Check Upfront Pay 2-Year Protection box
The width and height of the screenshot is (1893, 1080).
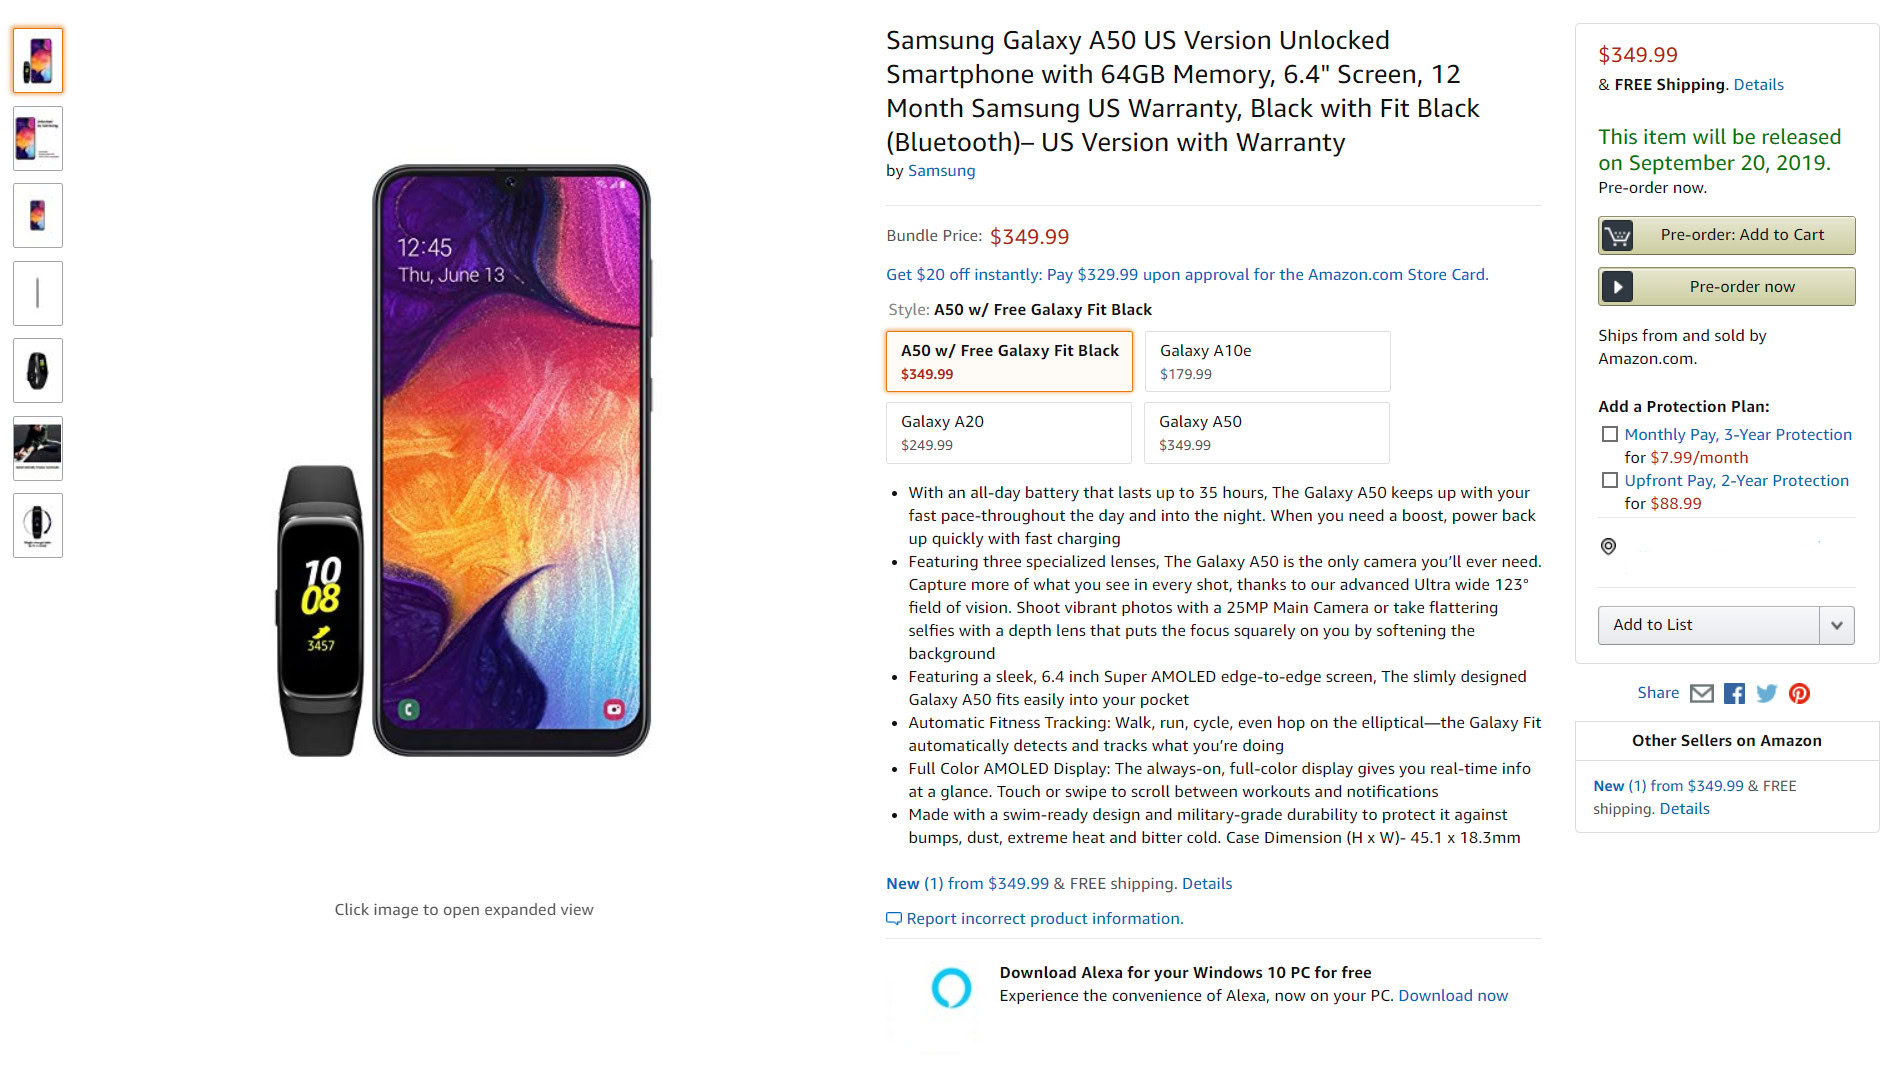coord(1609,480)
